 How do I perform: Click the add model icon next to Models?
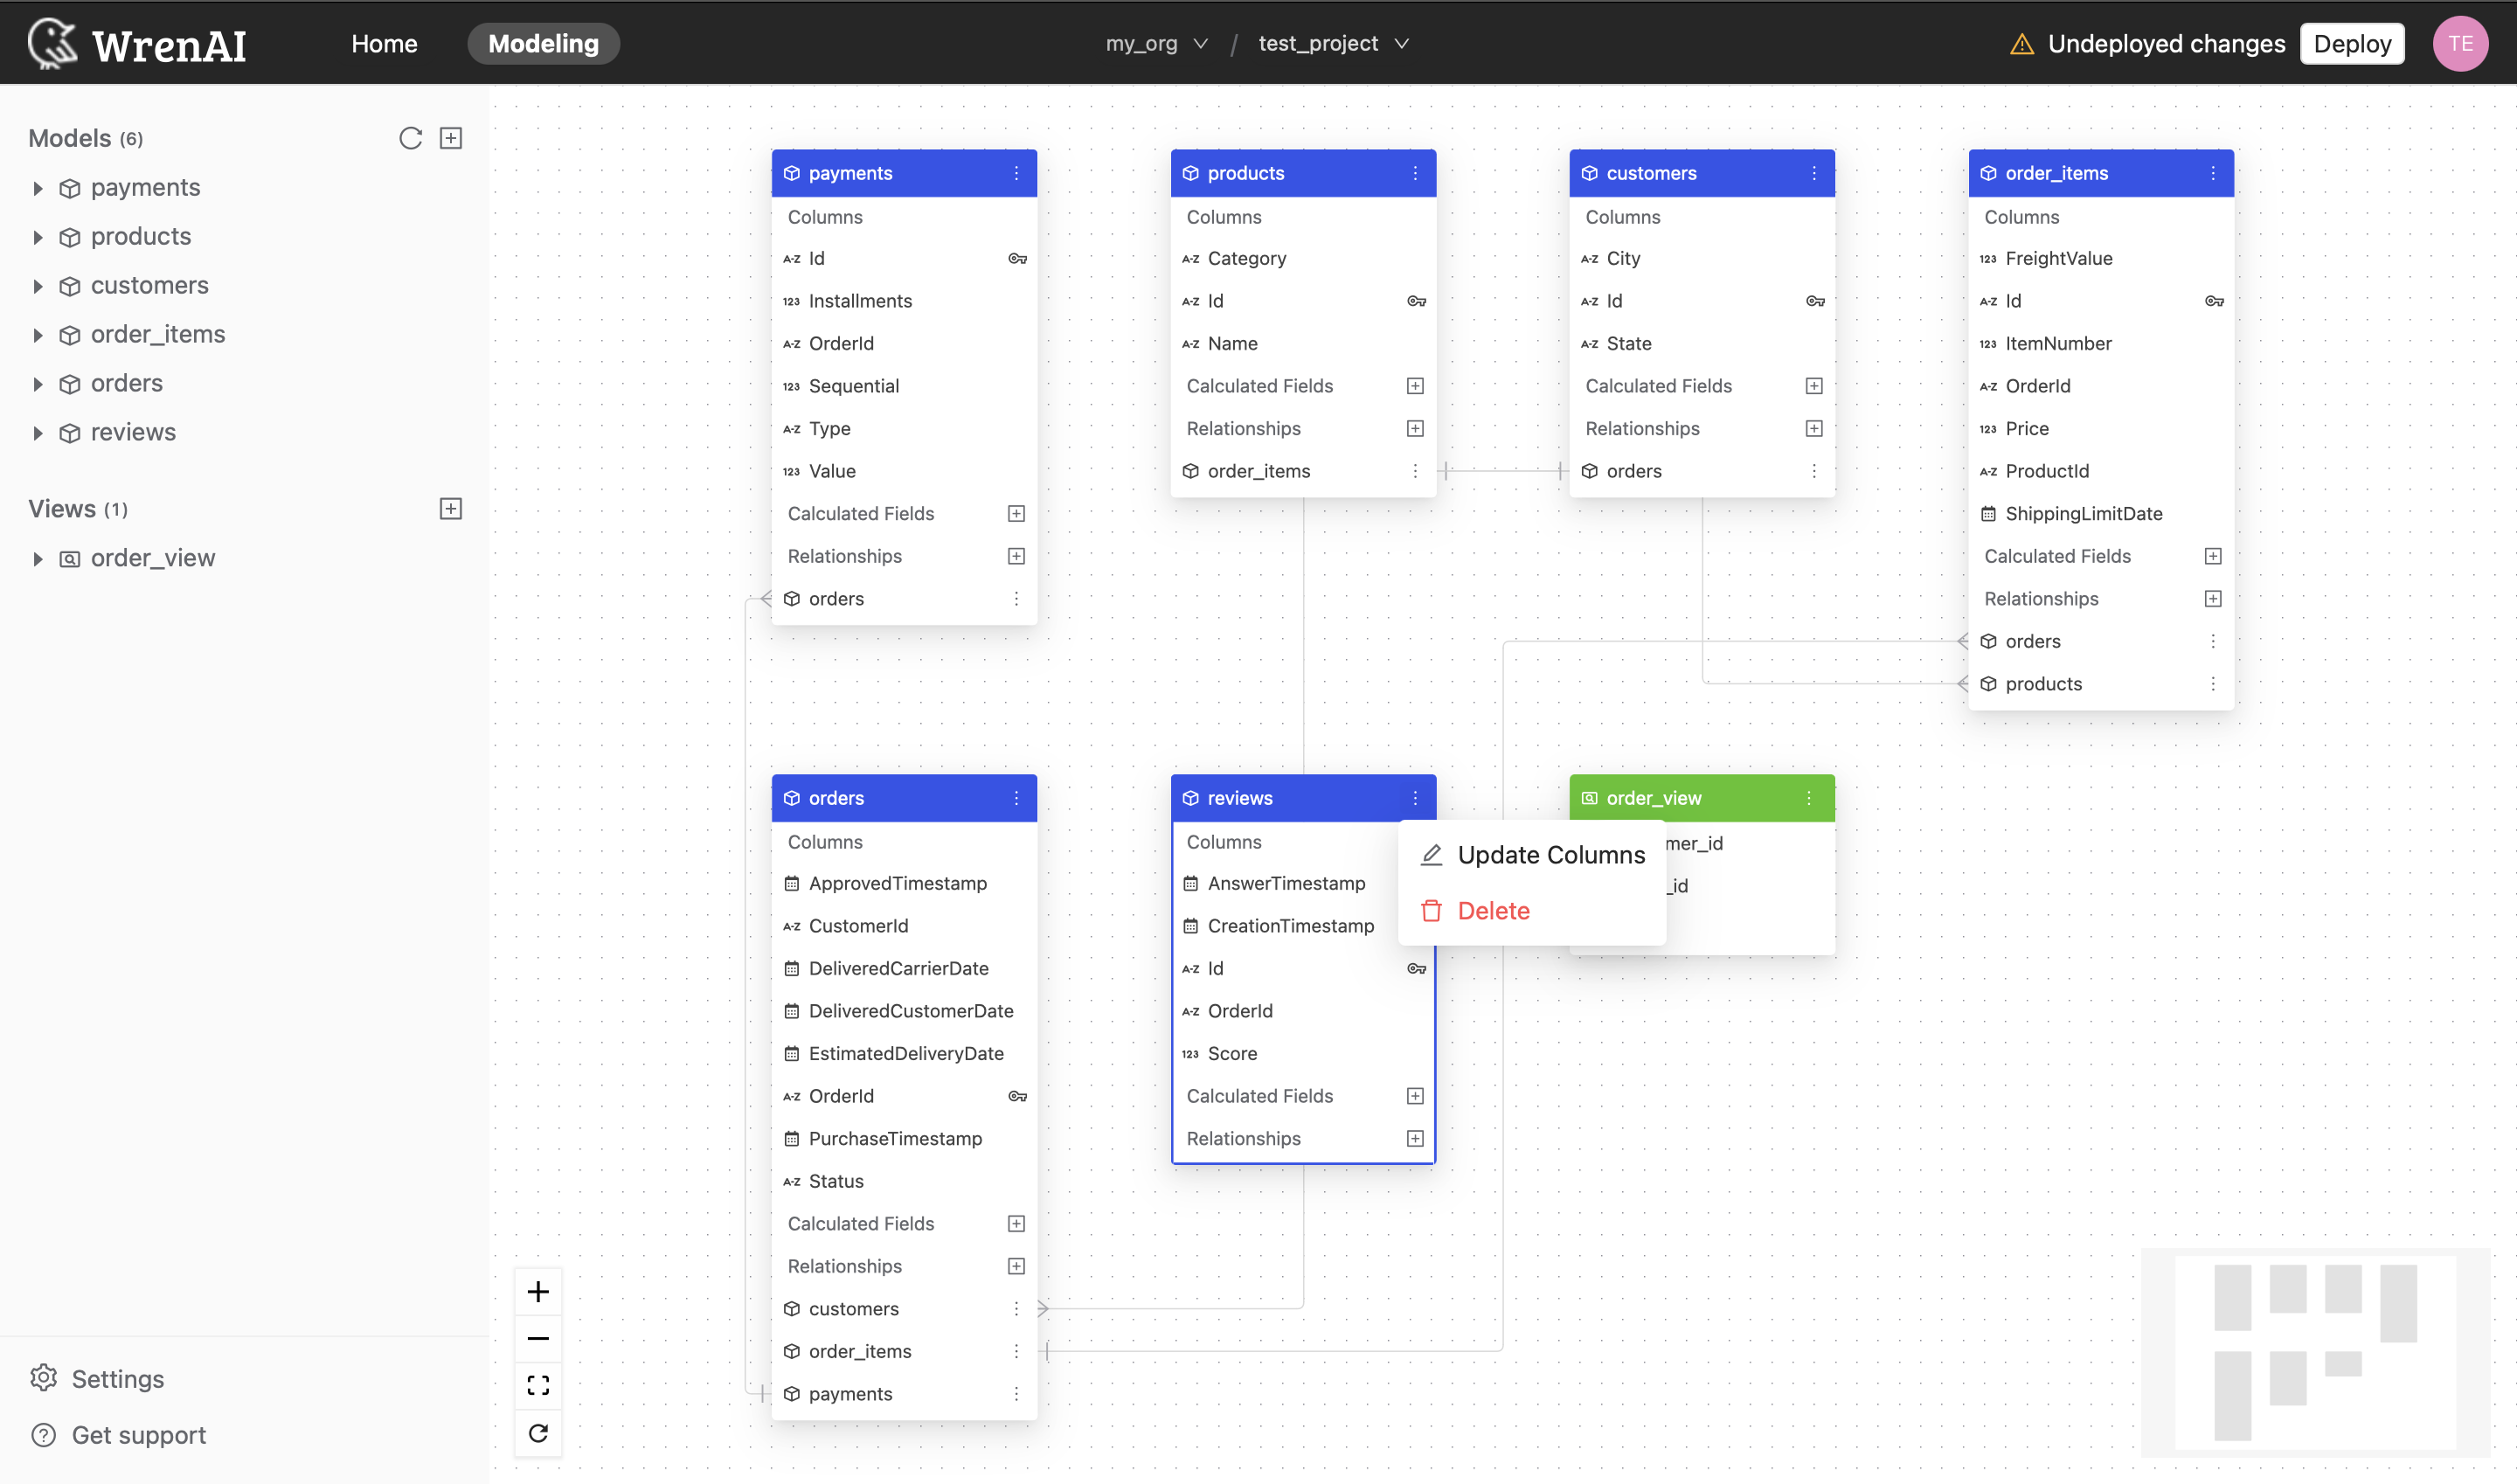point(450,138)
